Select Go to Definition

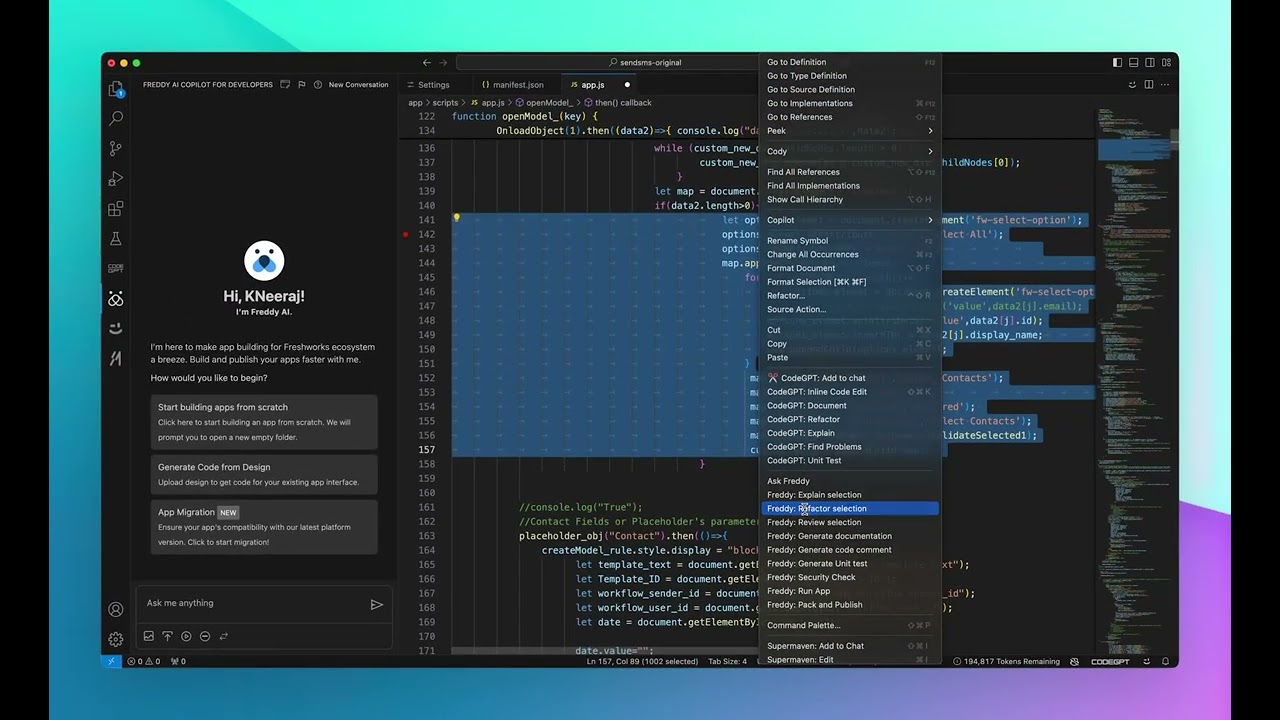click(850, 62)
